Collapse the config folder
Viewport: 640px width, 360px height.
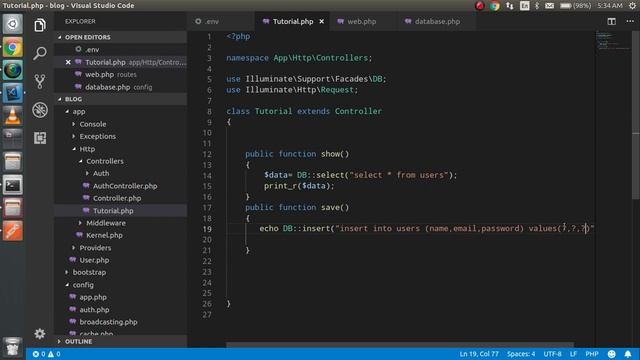pyautogui.click(x=67, y=285)
